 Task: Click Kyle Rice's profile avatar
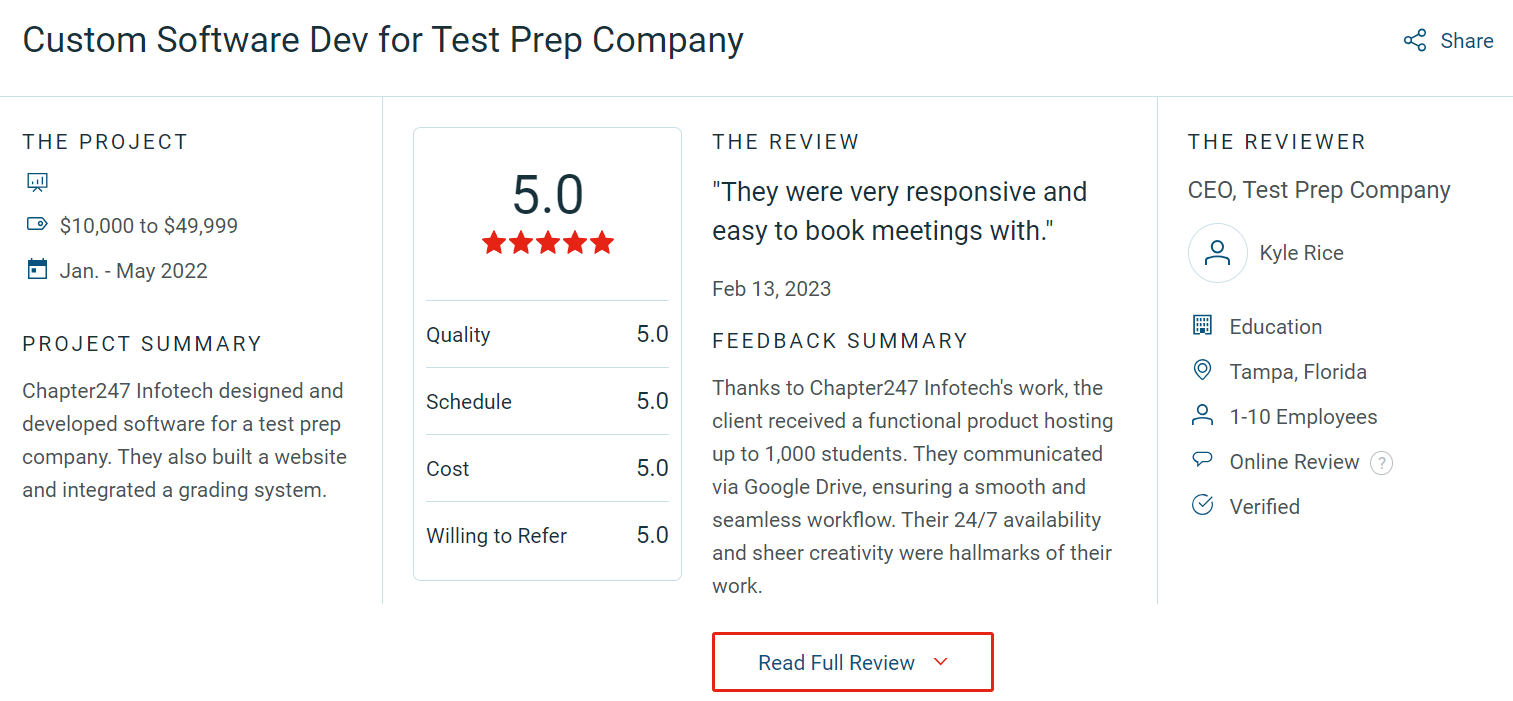[x=1217, y=253]
